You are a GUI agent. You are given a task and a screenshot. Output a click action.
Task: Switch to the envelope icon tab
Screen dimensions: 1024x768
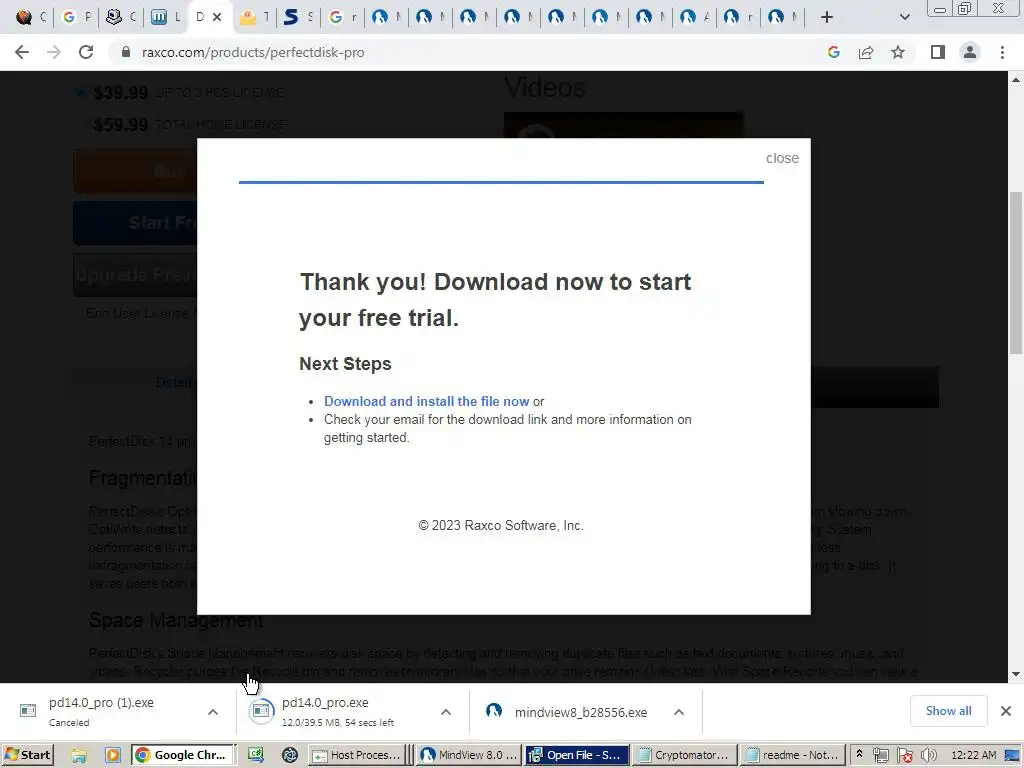click(254, 17)
